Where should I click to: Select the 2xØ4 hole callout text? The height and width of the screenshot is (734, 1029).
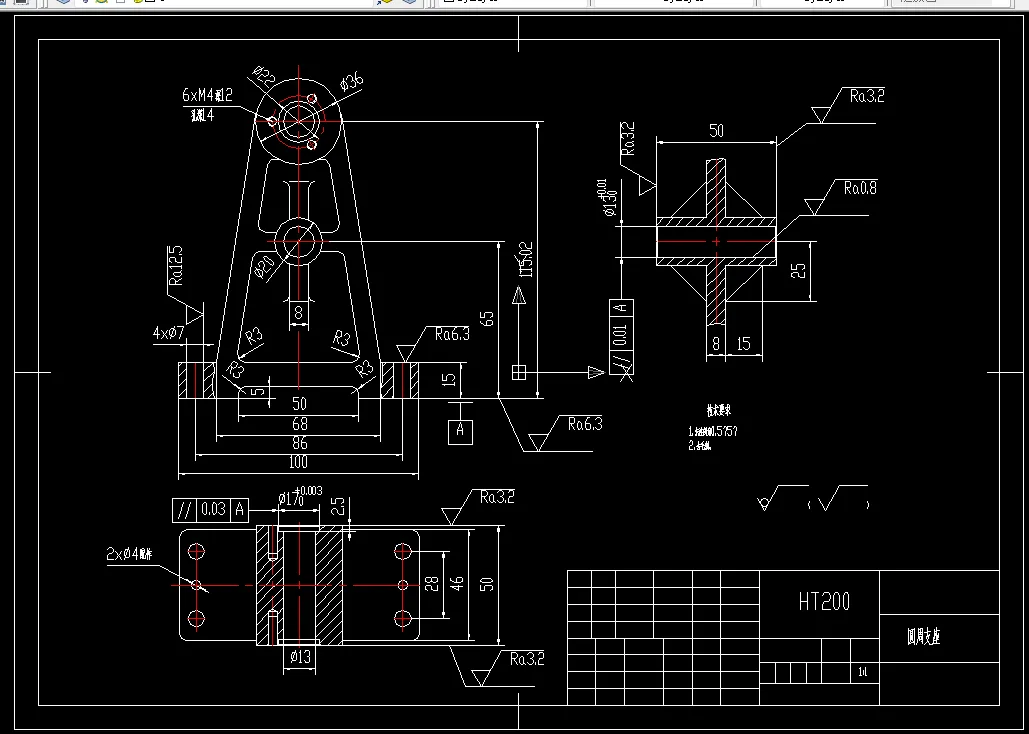point(129,554)
